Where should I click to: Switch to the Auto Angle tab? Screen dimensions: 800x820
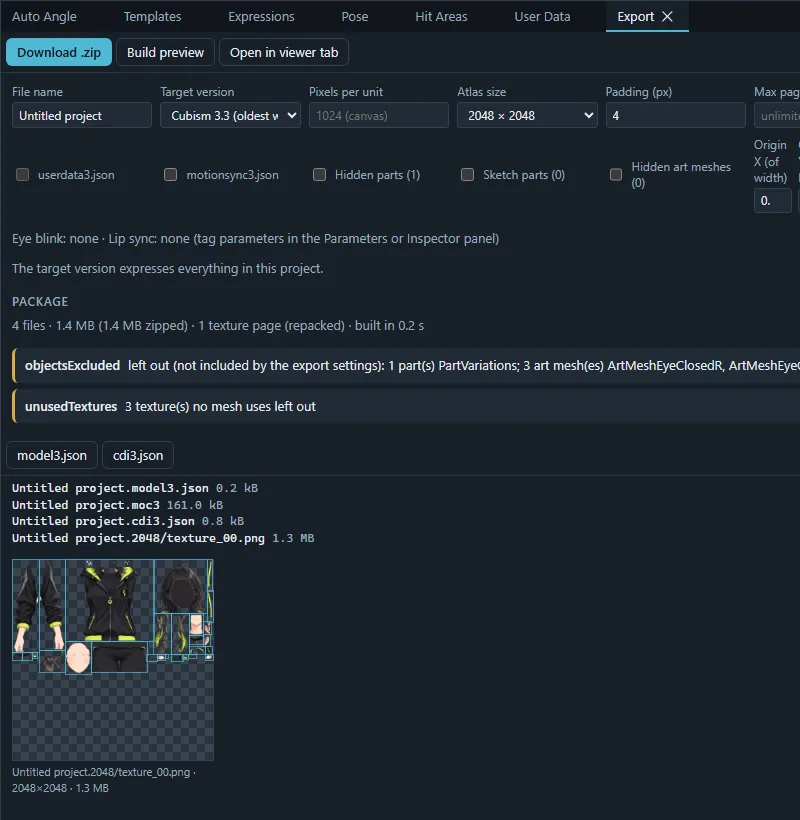[x=44, y=17]
